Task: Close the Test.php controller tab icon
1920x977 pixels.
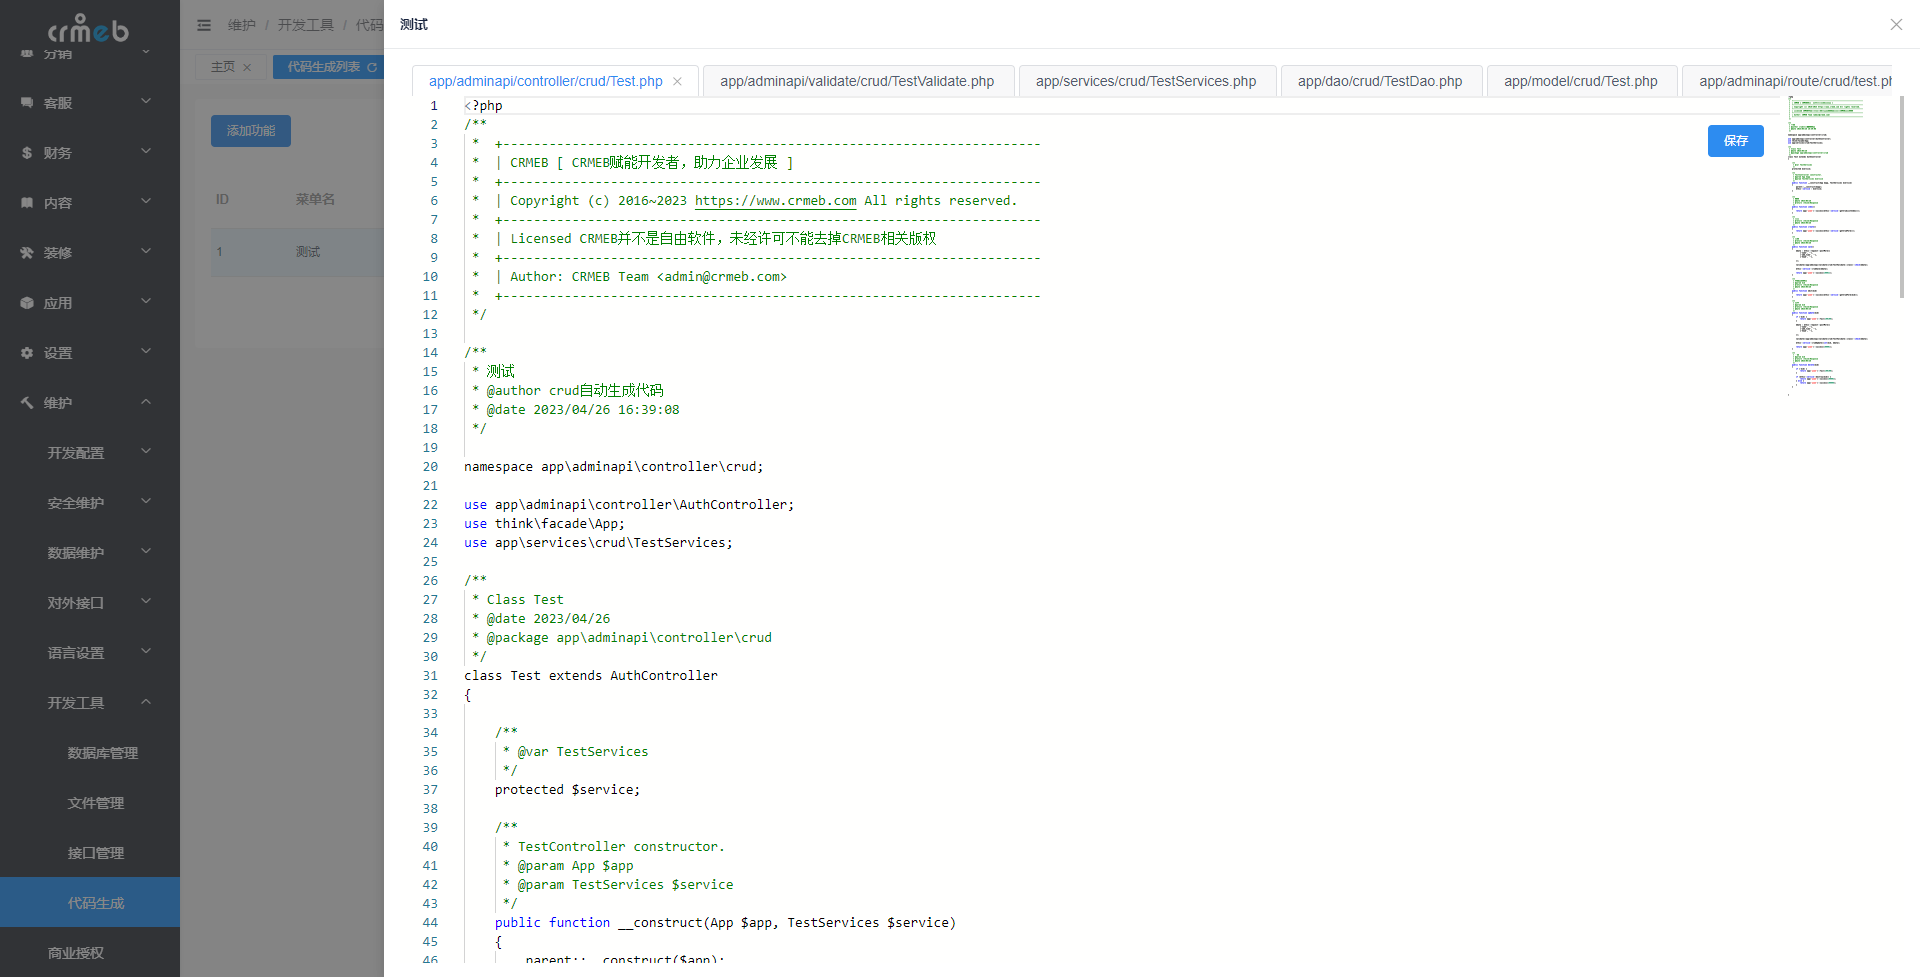Action: 677,82
